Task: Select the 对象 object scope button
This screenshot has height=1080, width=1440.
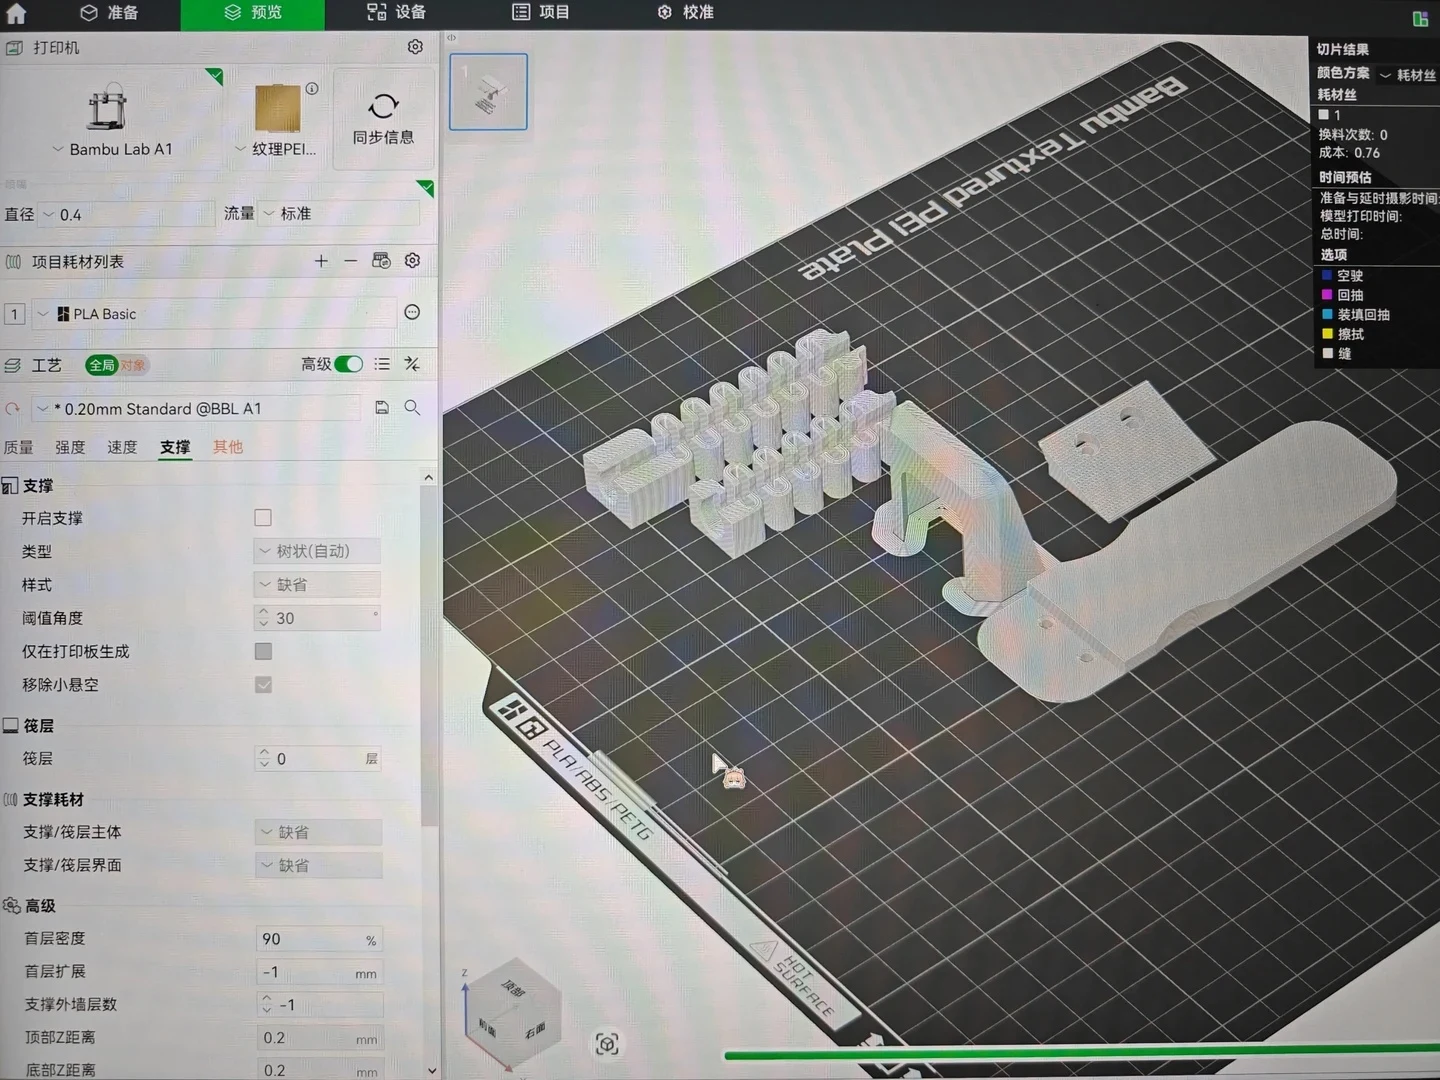Action: (133, 365)
